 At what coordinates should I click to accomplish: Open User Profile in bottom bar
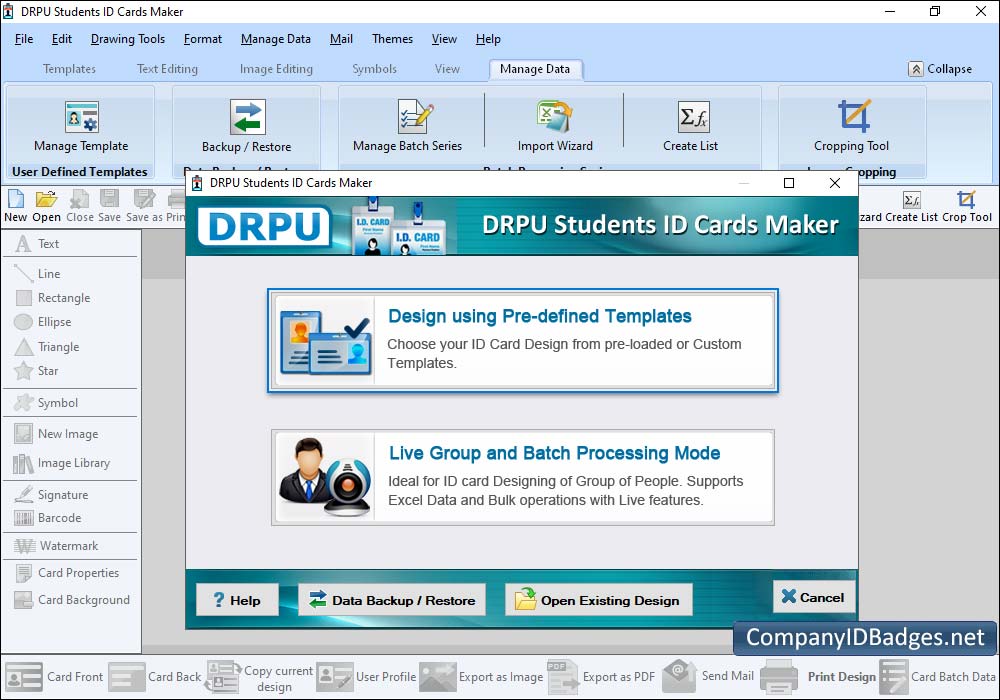point(366,676)
